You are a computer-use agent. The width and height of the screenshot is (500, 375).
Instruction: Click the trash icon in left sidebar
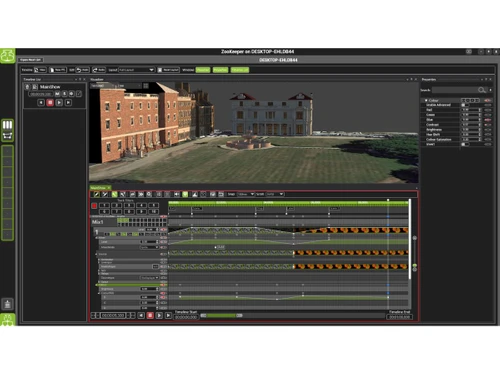pyautogui.click(x=8, y=304)
